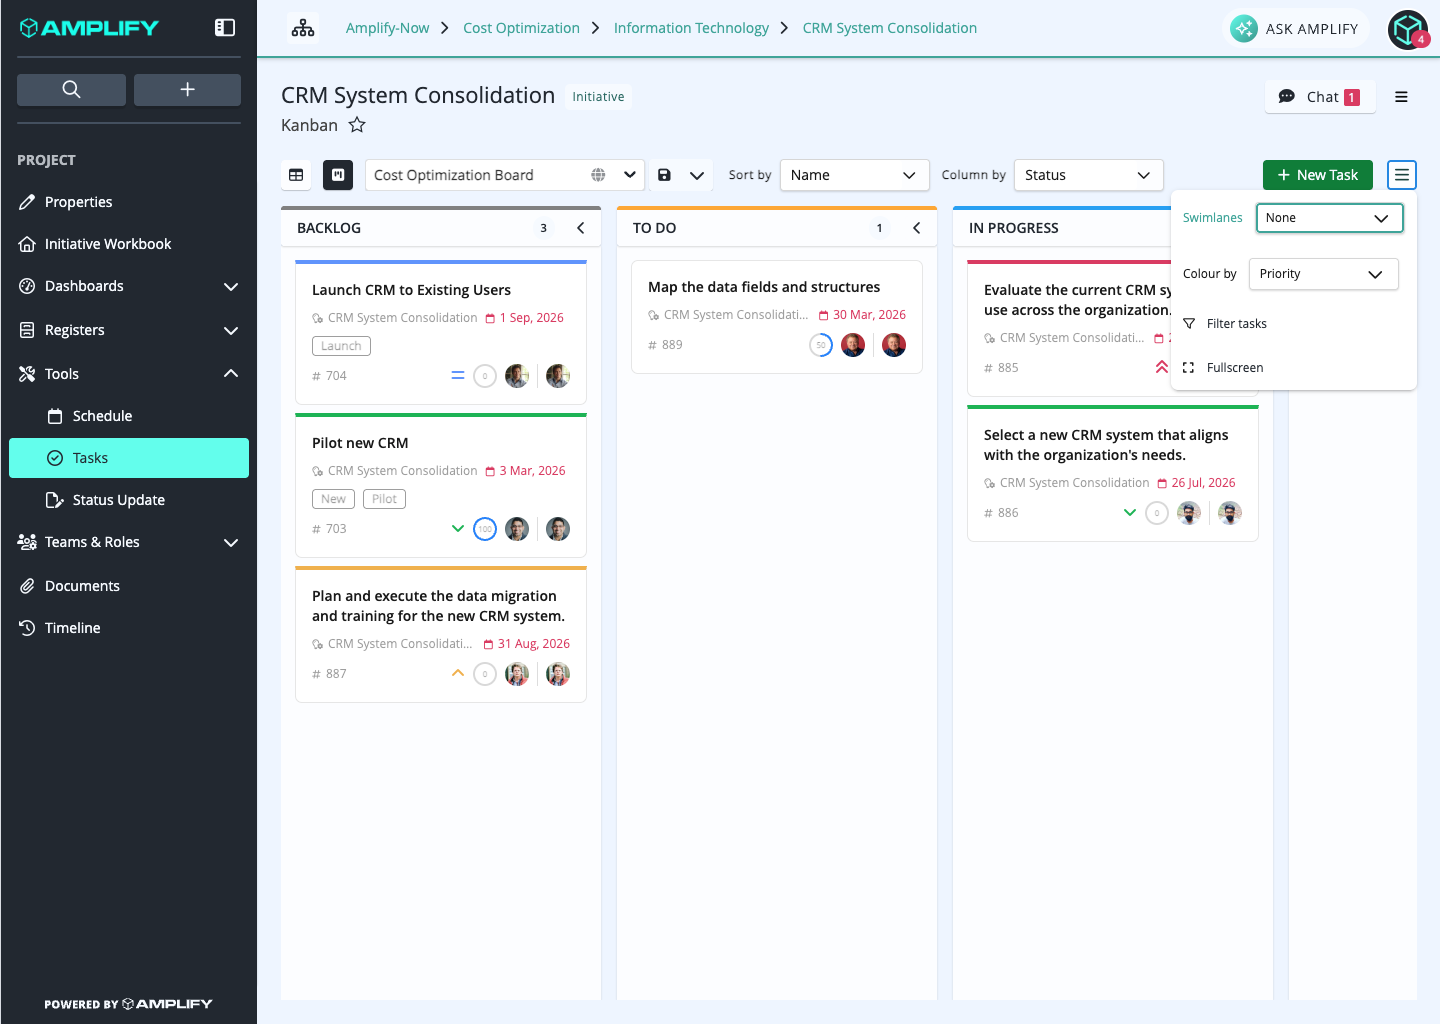This screenshot has height=1024, width=1440.
Task: Go to Amplify-Now breadcrumb
Action: point(387,28)
